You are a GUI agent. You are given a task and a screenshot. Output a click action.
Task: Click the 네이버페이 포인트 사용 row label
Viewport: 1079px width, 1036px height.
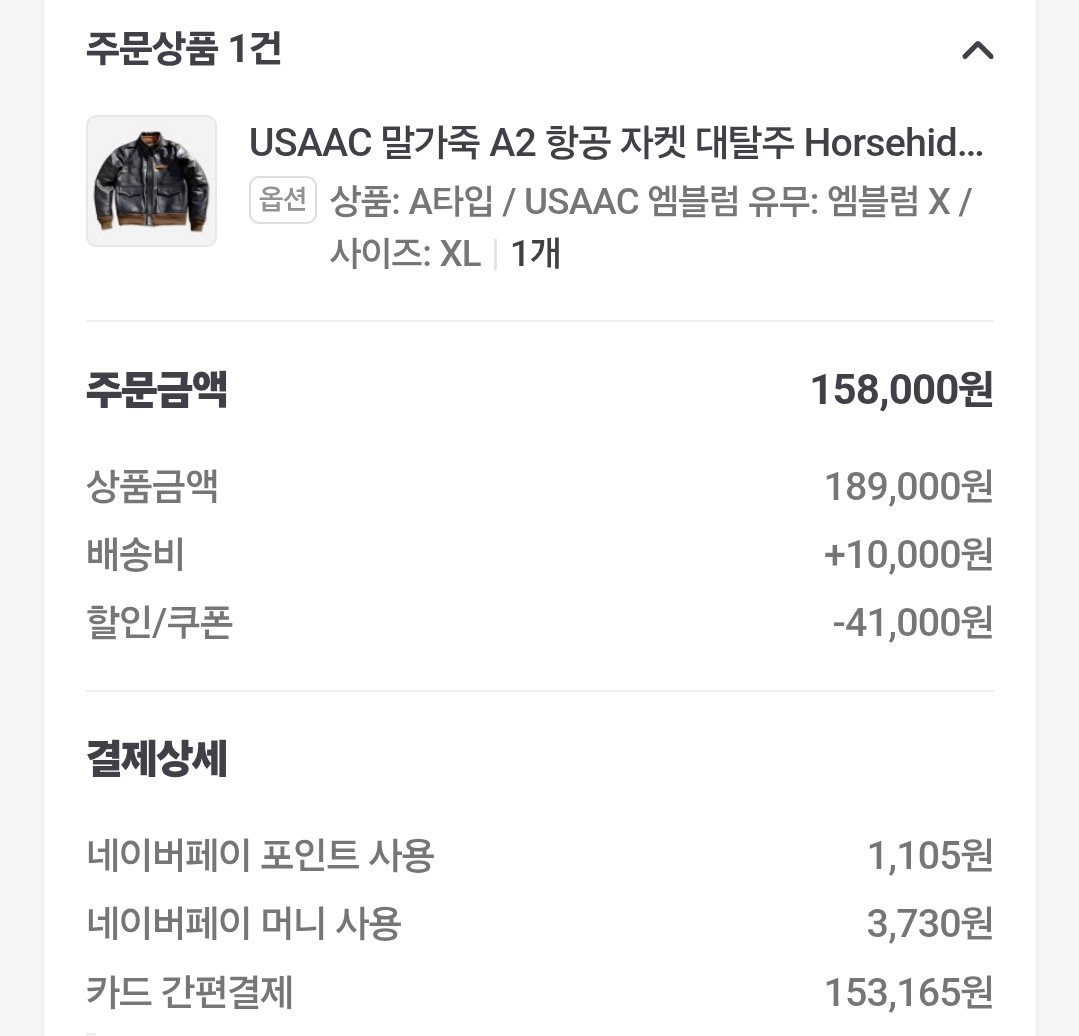[x=260, y=856]
